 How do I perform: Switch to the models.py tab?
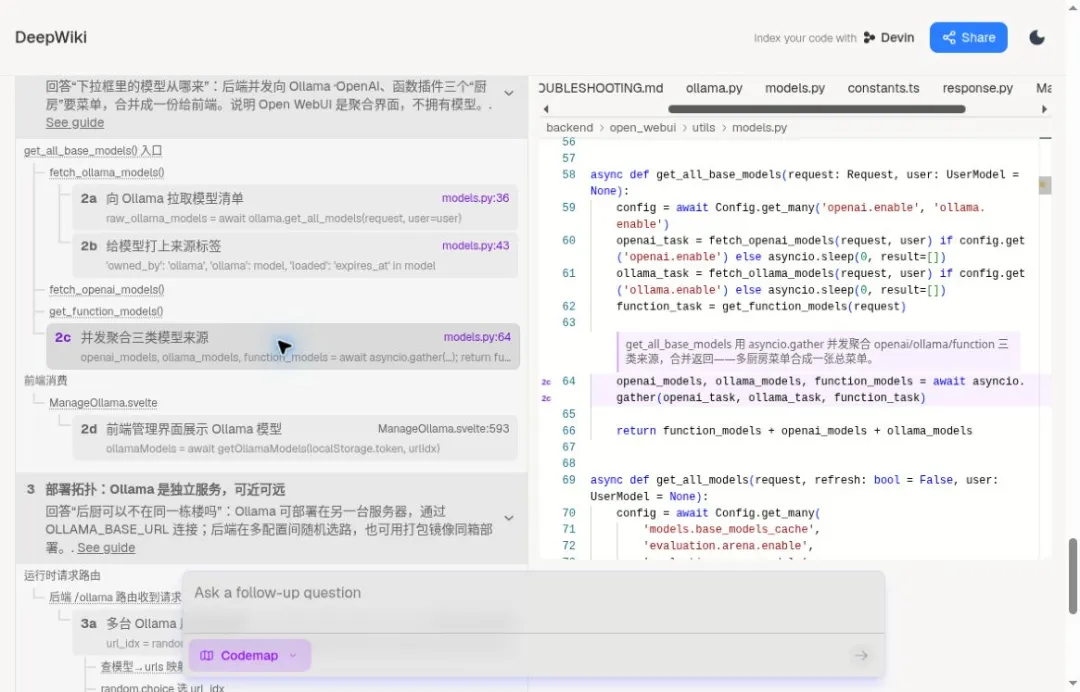click(x=795, y=88)
